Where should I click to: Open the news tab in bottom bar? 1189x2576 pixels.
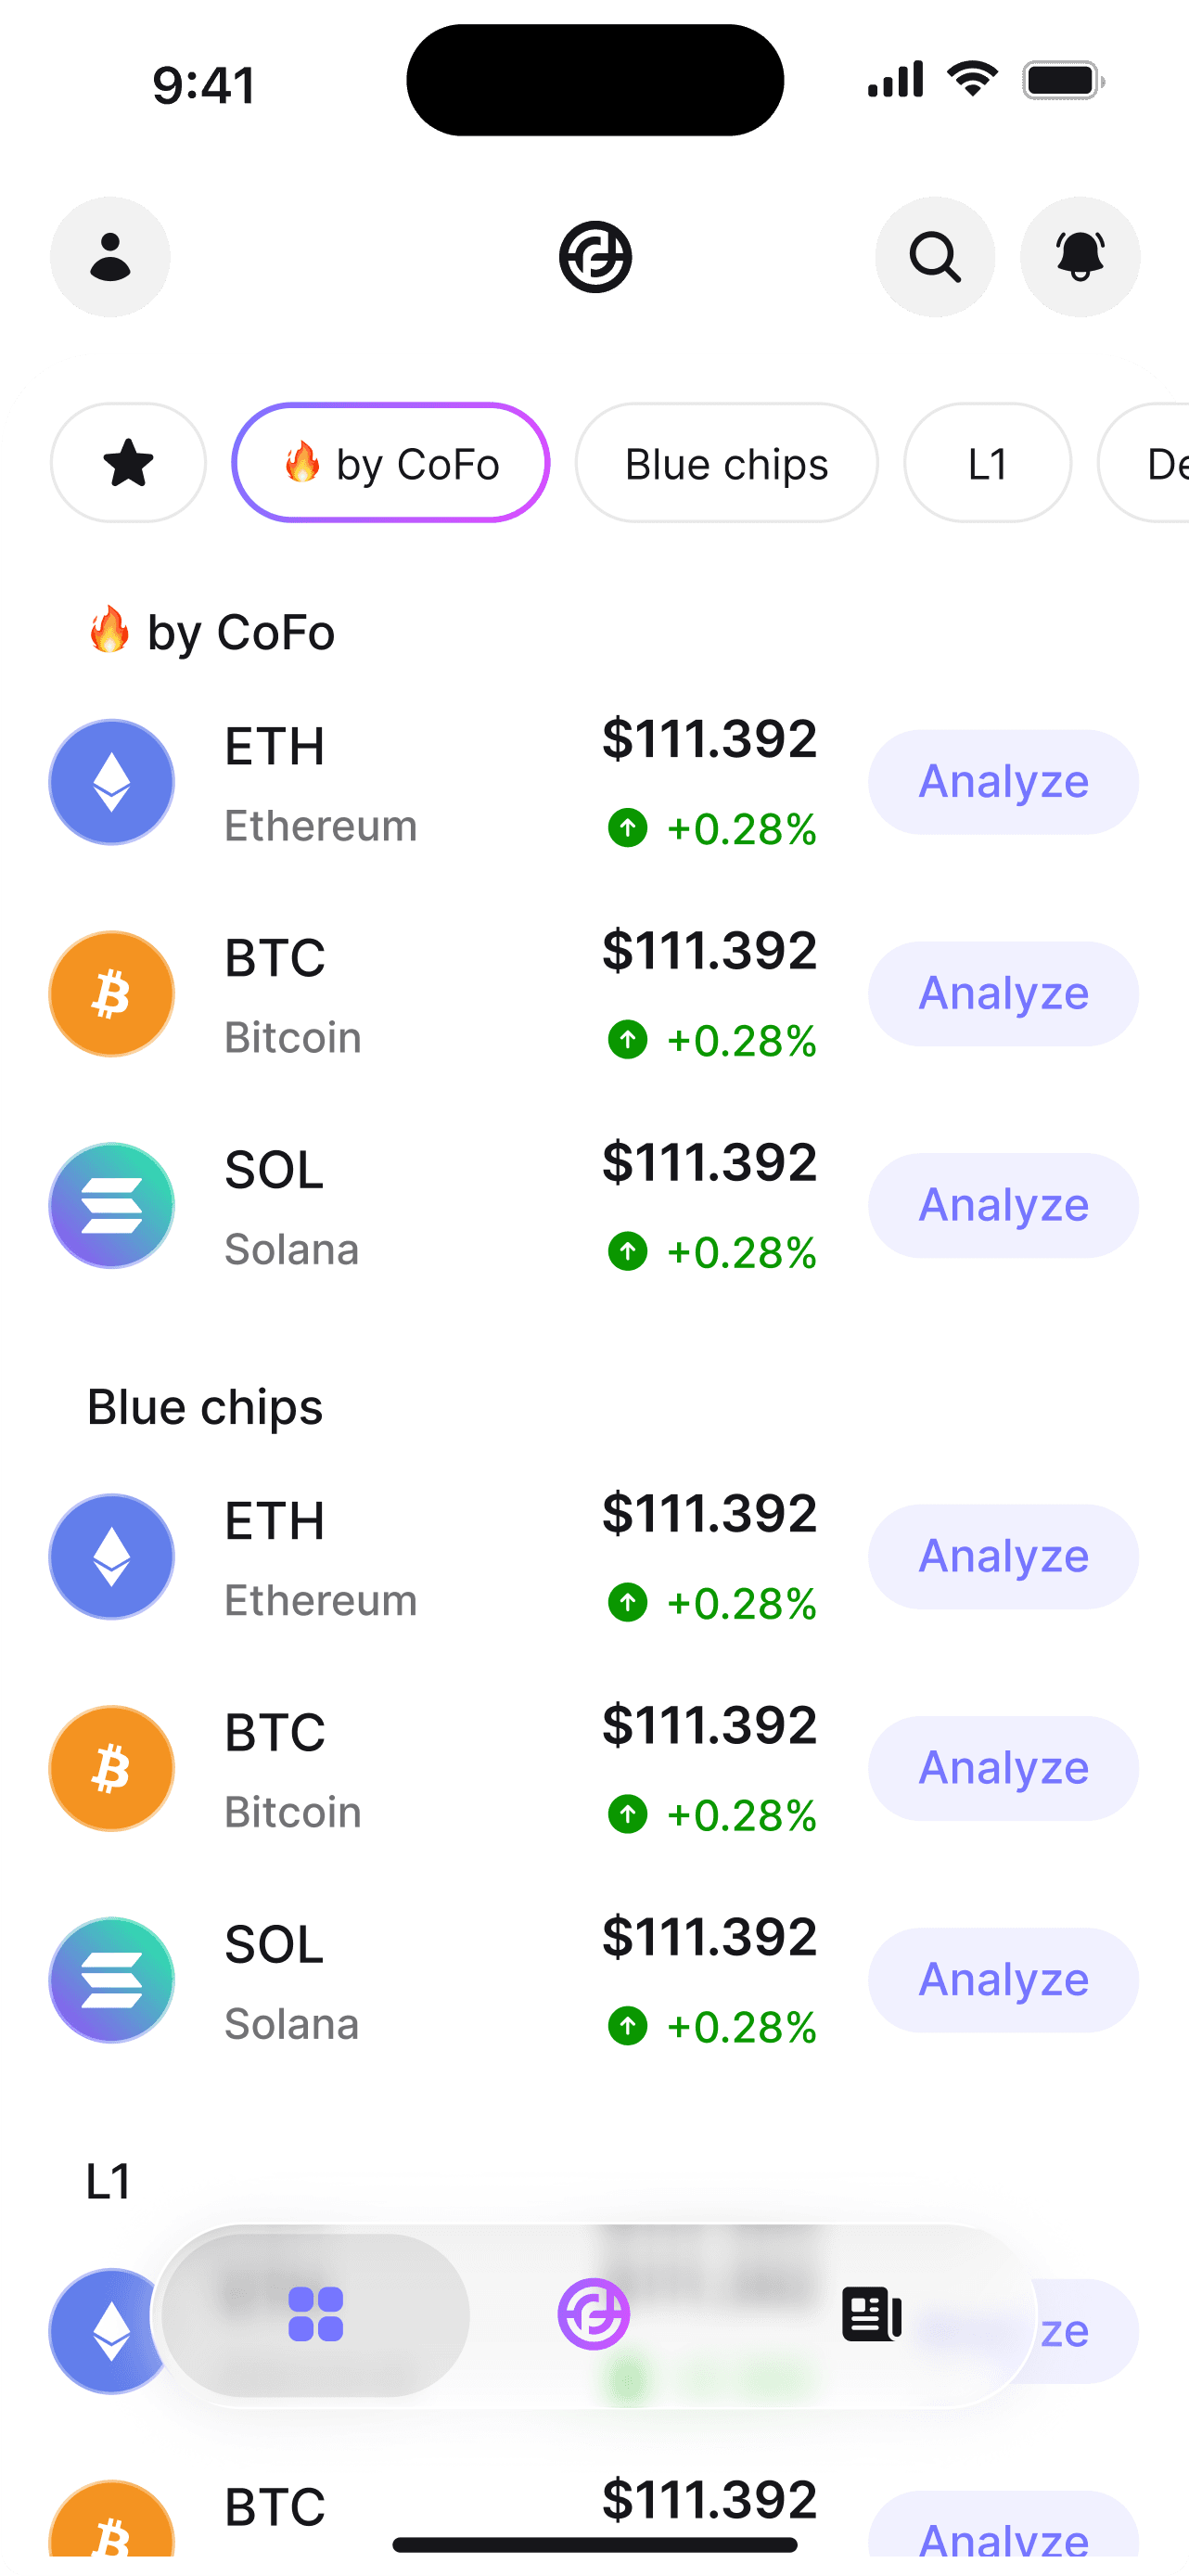(x=871, y=2314)
